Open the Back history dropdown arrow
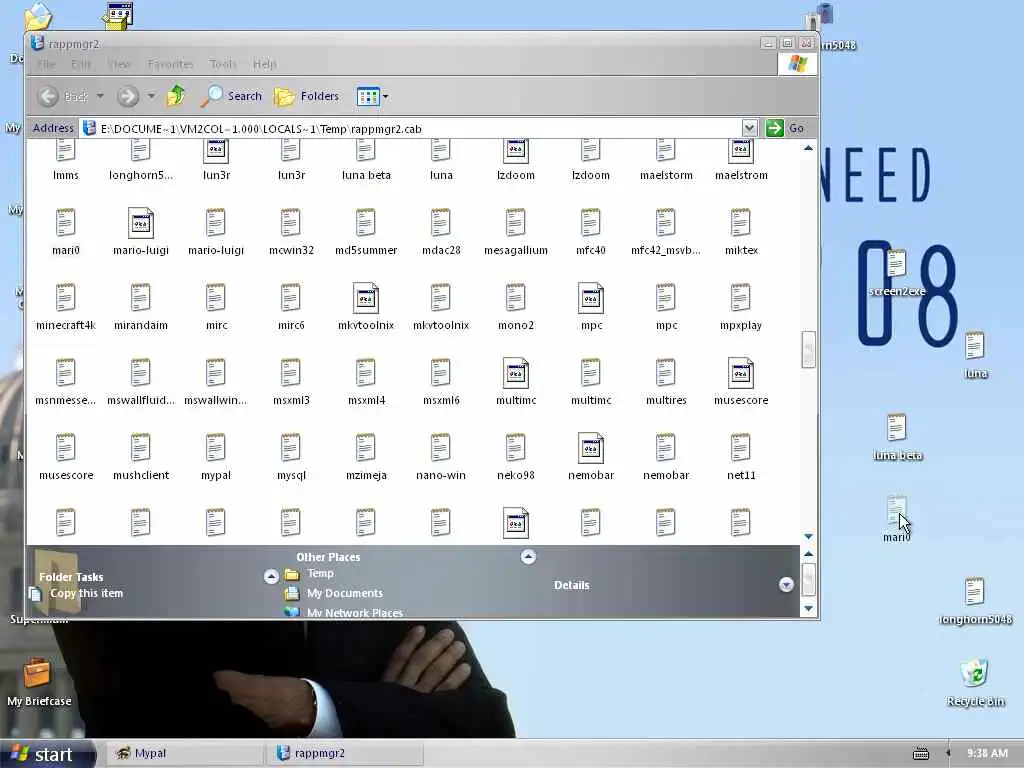The image size is (1024, 768). point(100,96)
